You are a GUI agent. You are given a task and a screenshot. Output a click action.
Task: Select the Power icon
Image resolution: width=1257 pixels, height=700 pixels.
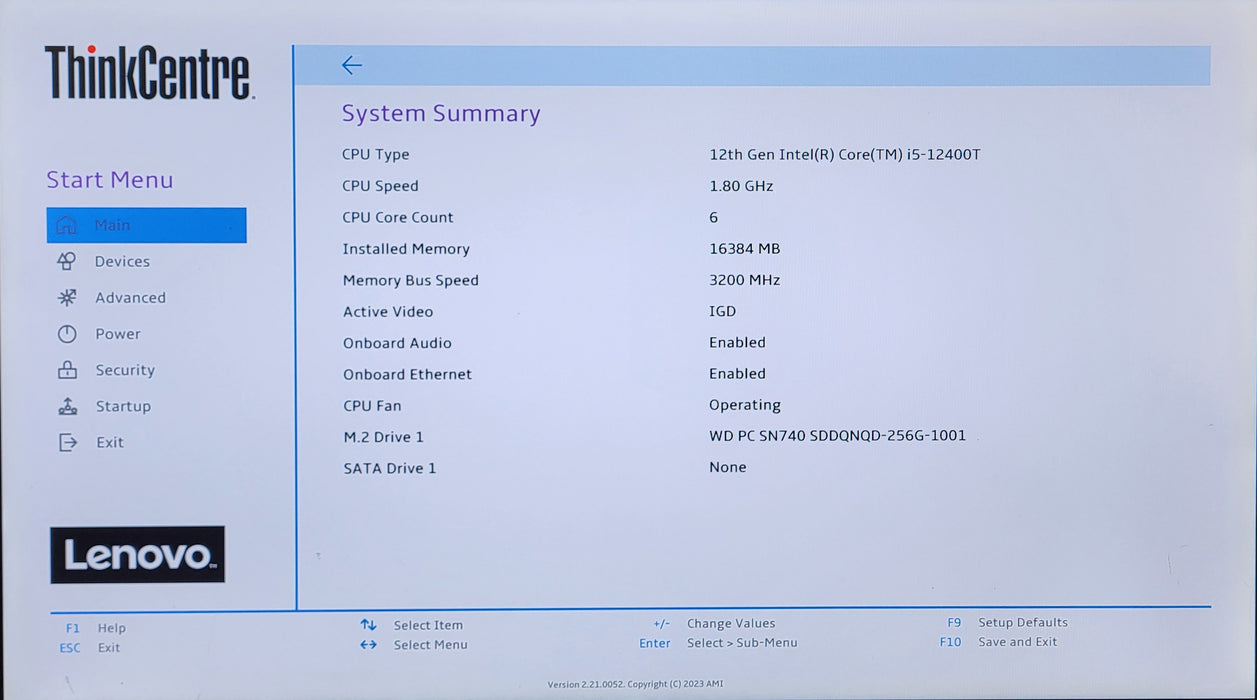tap(67, 334)
